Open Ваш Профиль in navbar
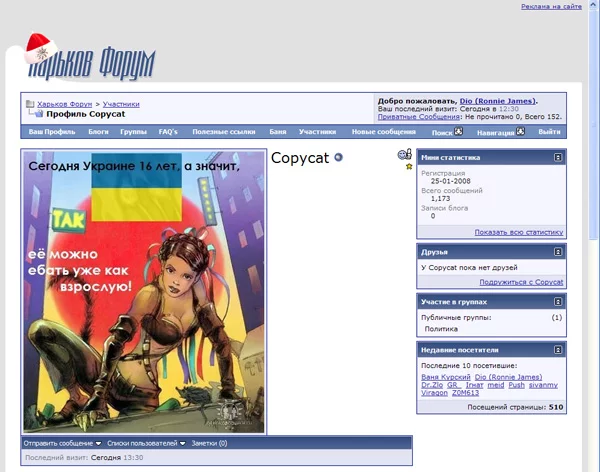The height and width of the screenshot is (472, 600). [52, 132]
